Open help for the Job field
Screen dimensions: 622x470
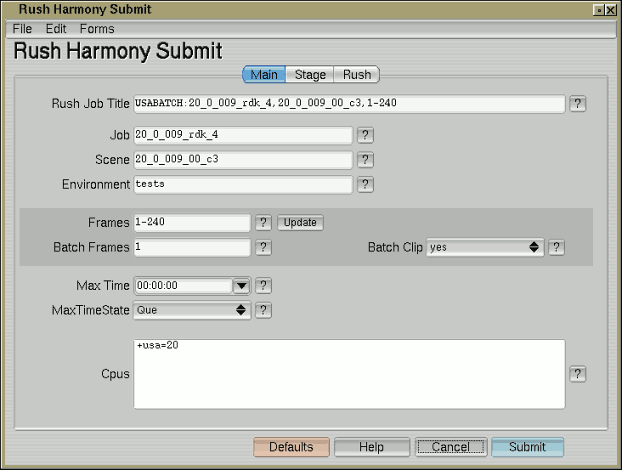pyautogui.click(x=365, y=135)
